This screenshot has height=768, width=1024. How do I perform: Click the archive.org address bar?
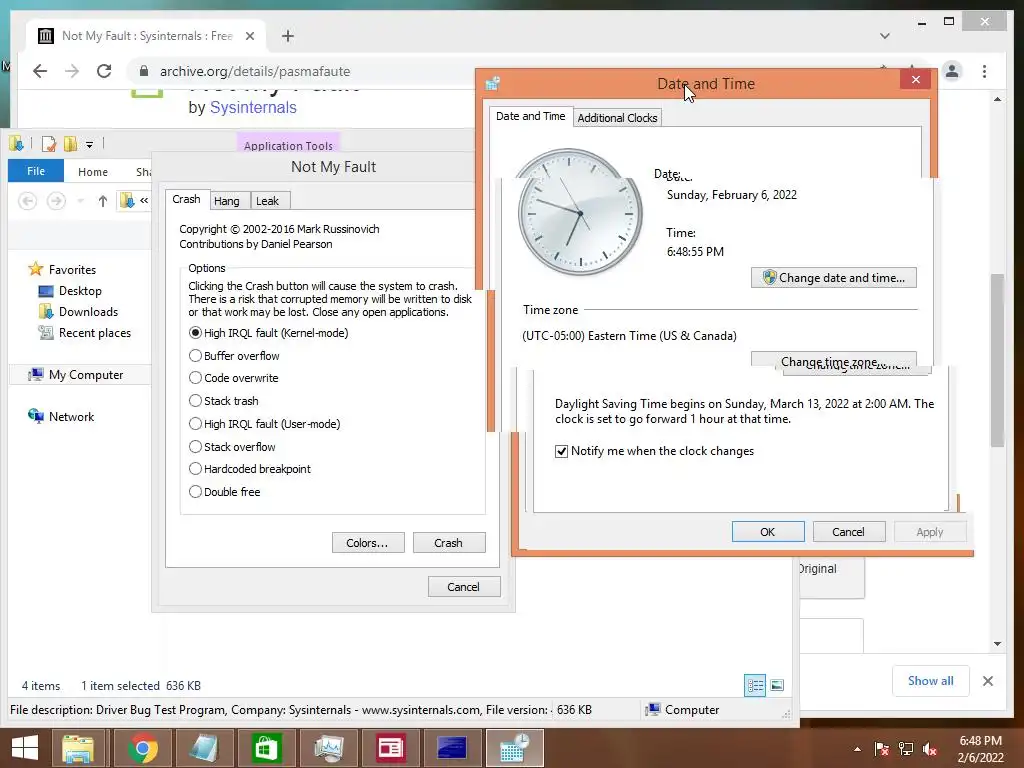[255, 71]
